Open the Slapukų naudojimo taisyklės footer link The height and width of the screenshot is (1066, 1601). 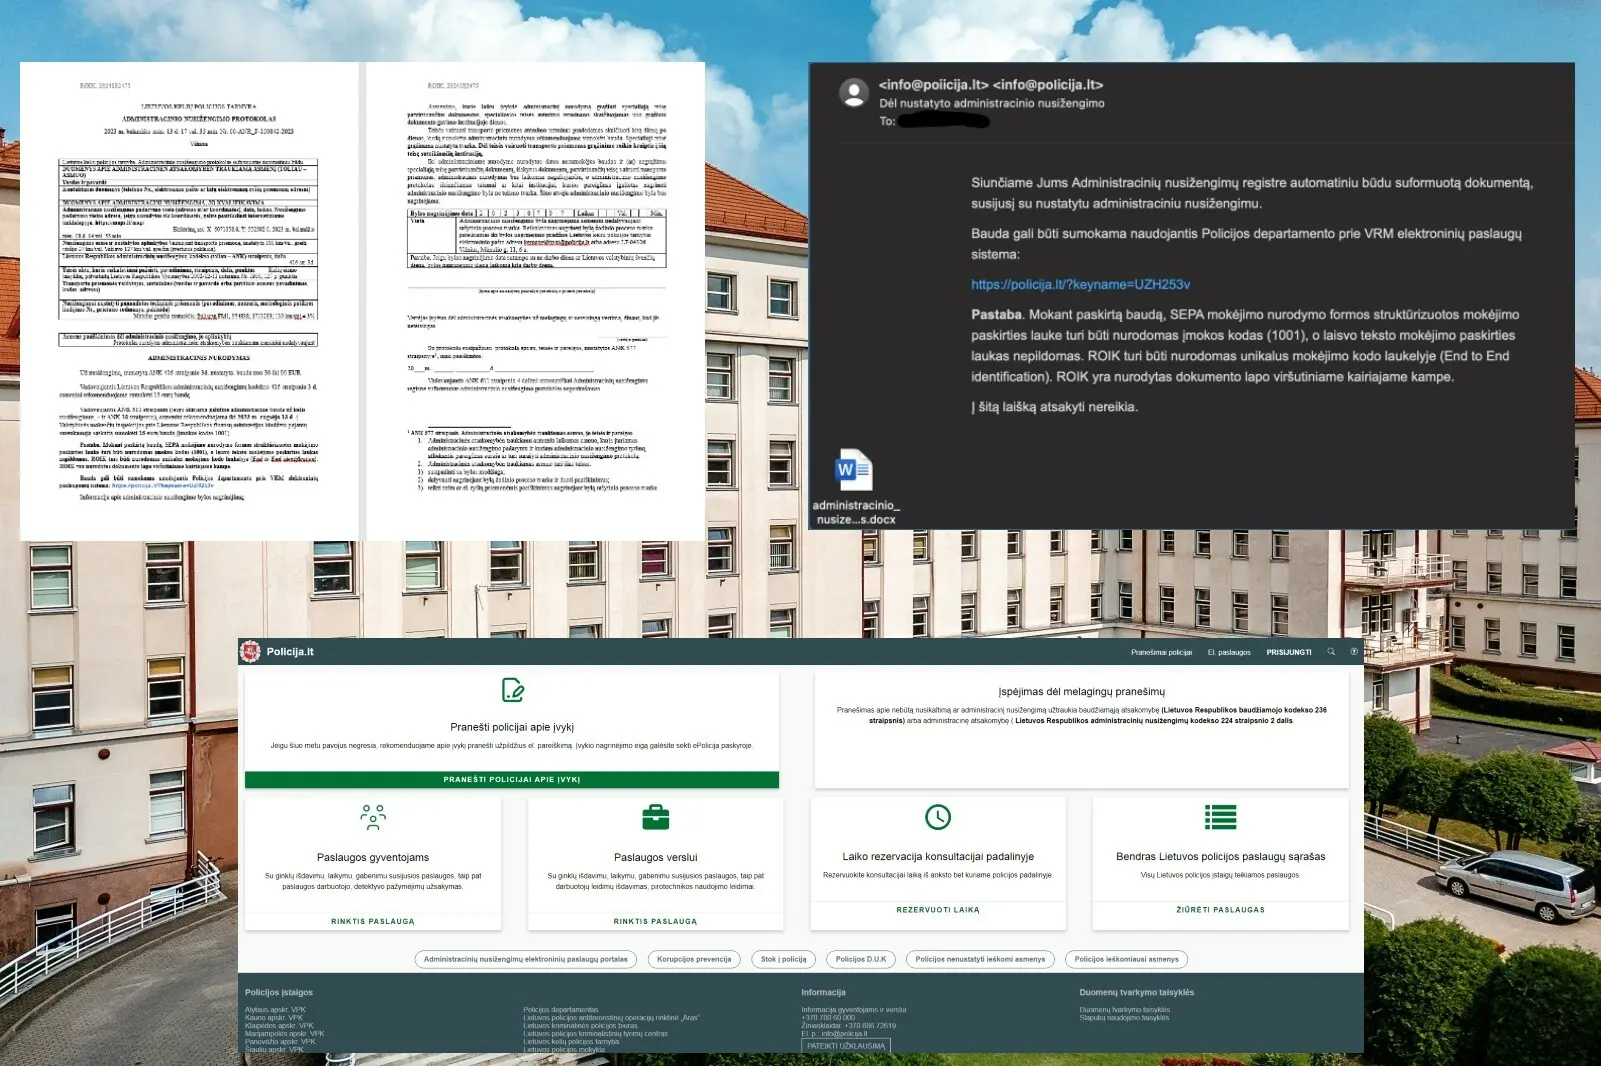click(1124, 1018)
